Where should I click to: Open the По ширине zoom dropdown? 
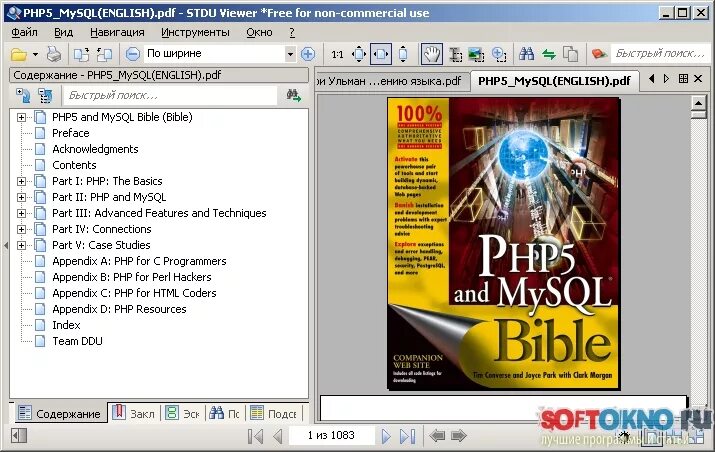click(x=290, y=54)
